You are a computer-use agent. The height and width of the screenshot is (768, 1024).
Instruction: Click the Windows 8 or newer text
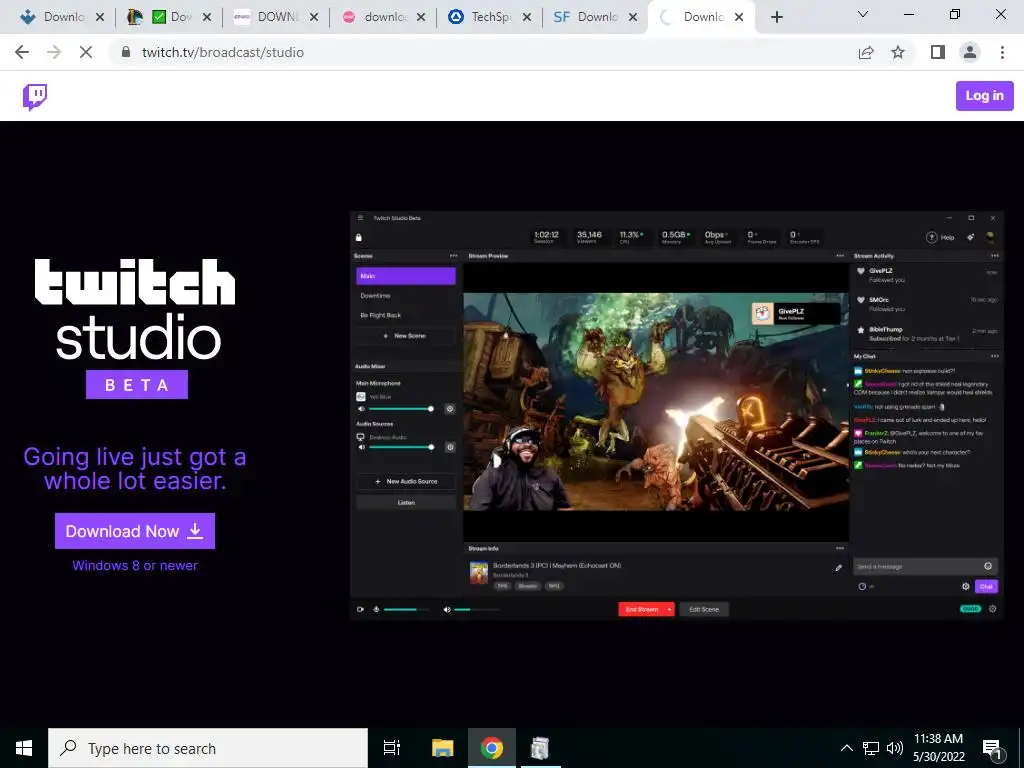[135, 566]
